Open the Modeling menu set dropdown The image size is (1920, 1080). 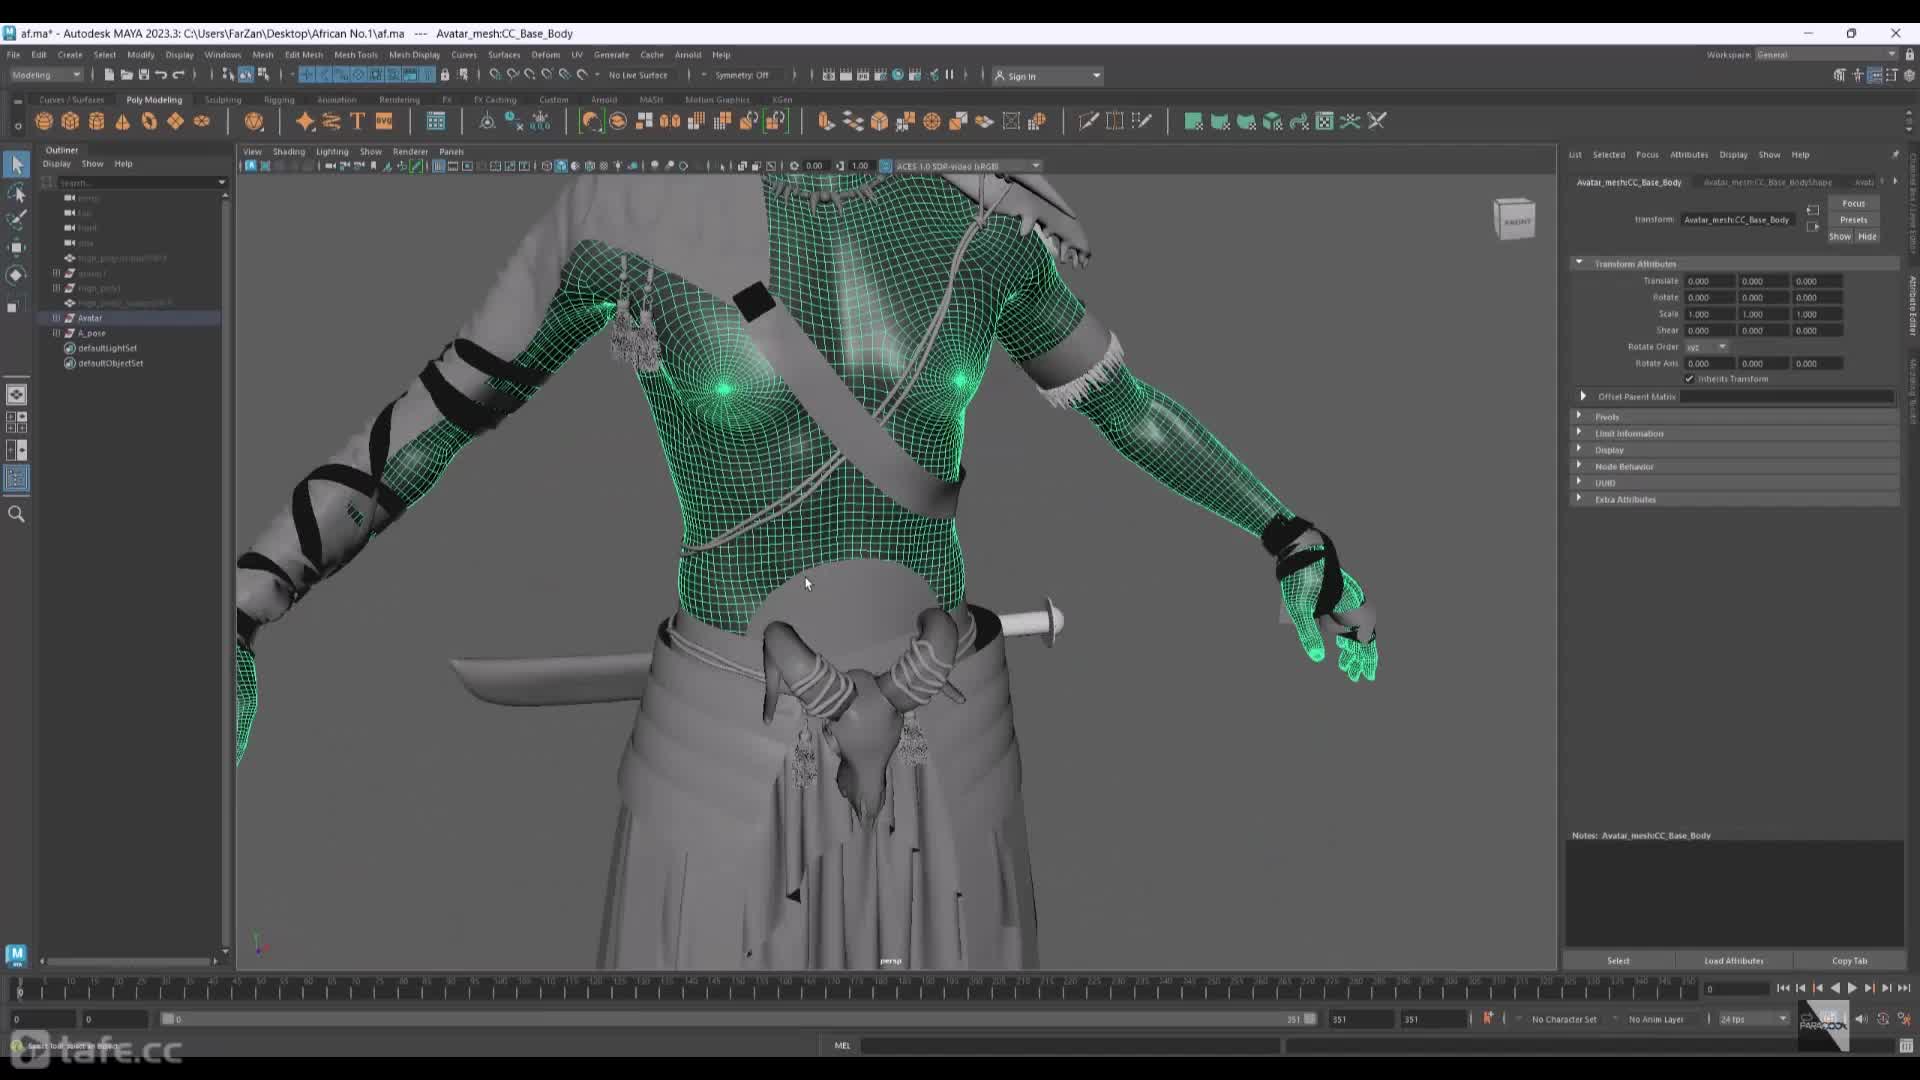click(x=47, y=75)
